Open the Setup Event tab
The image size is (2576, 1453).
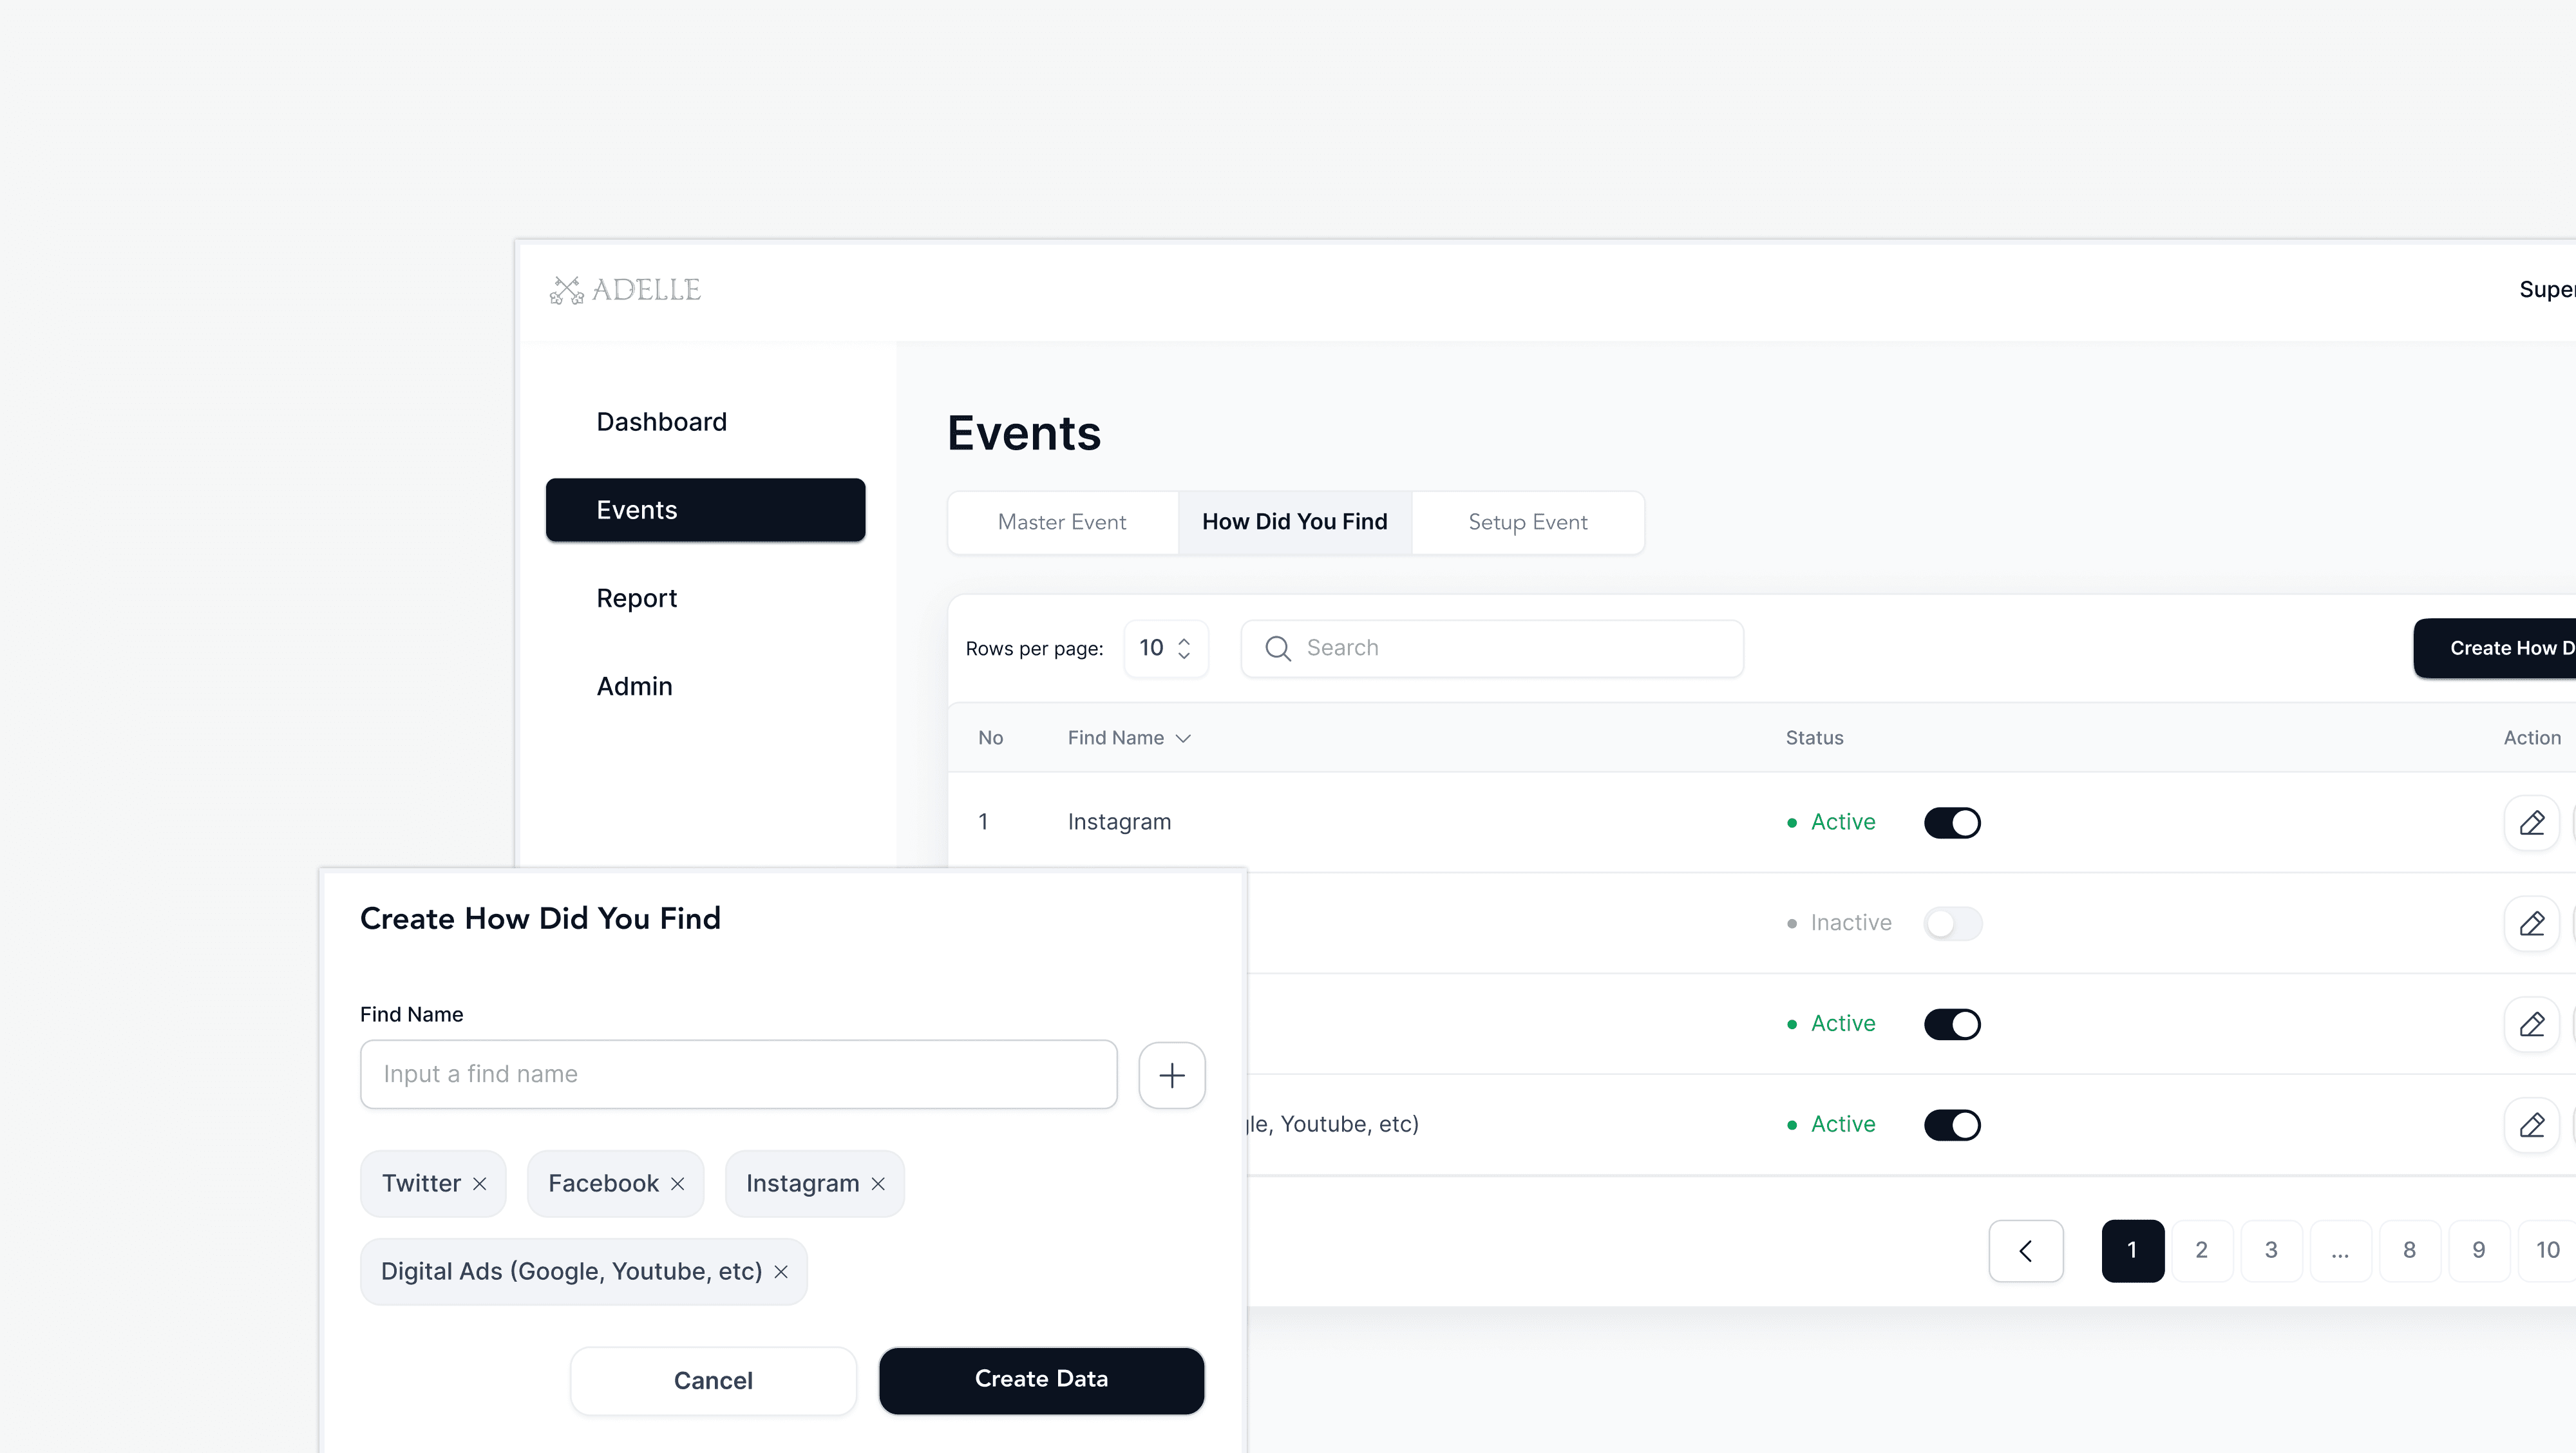click(1527, 521)
